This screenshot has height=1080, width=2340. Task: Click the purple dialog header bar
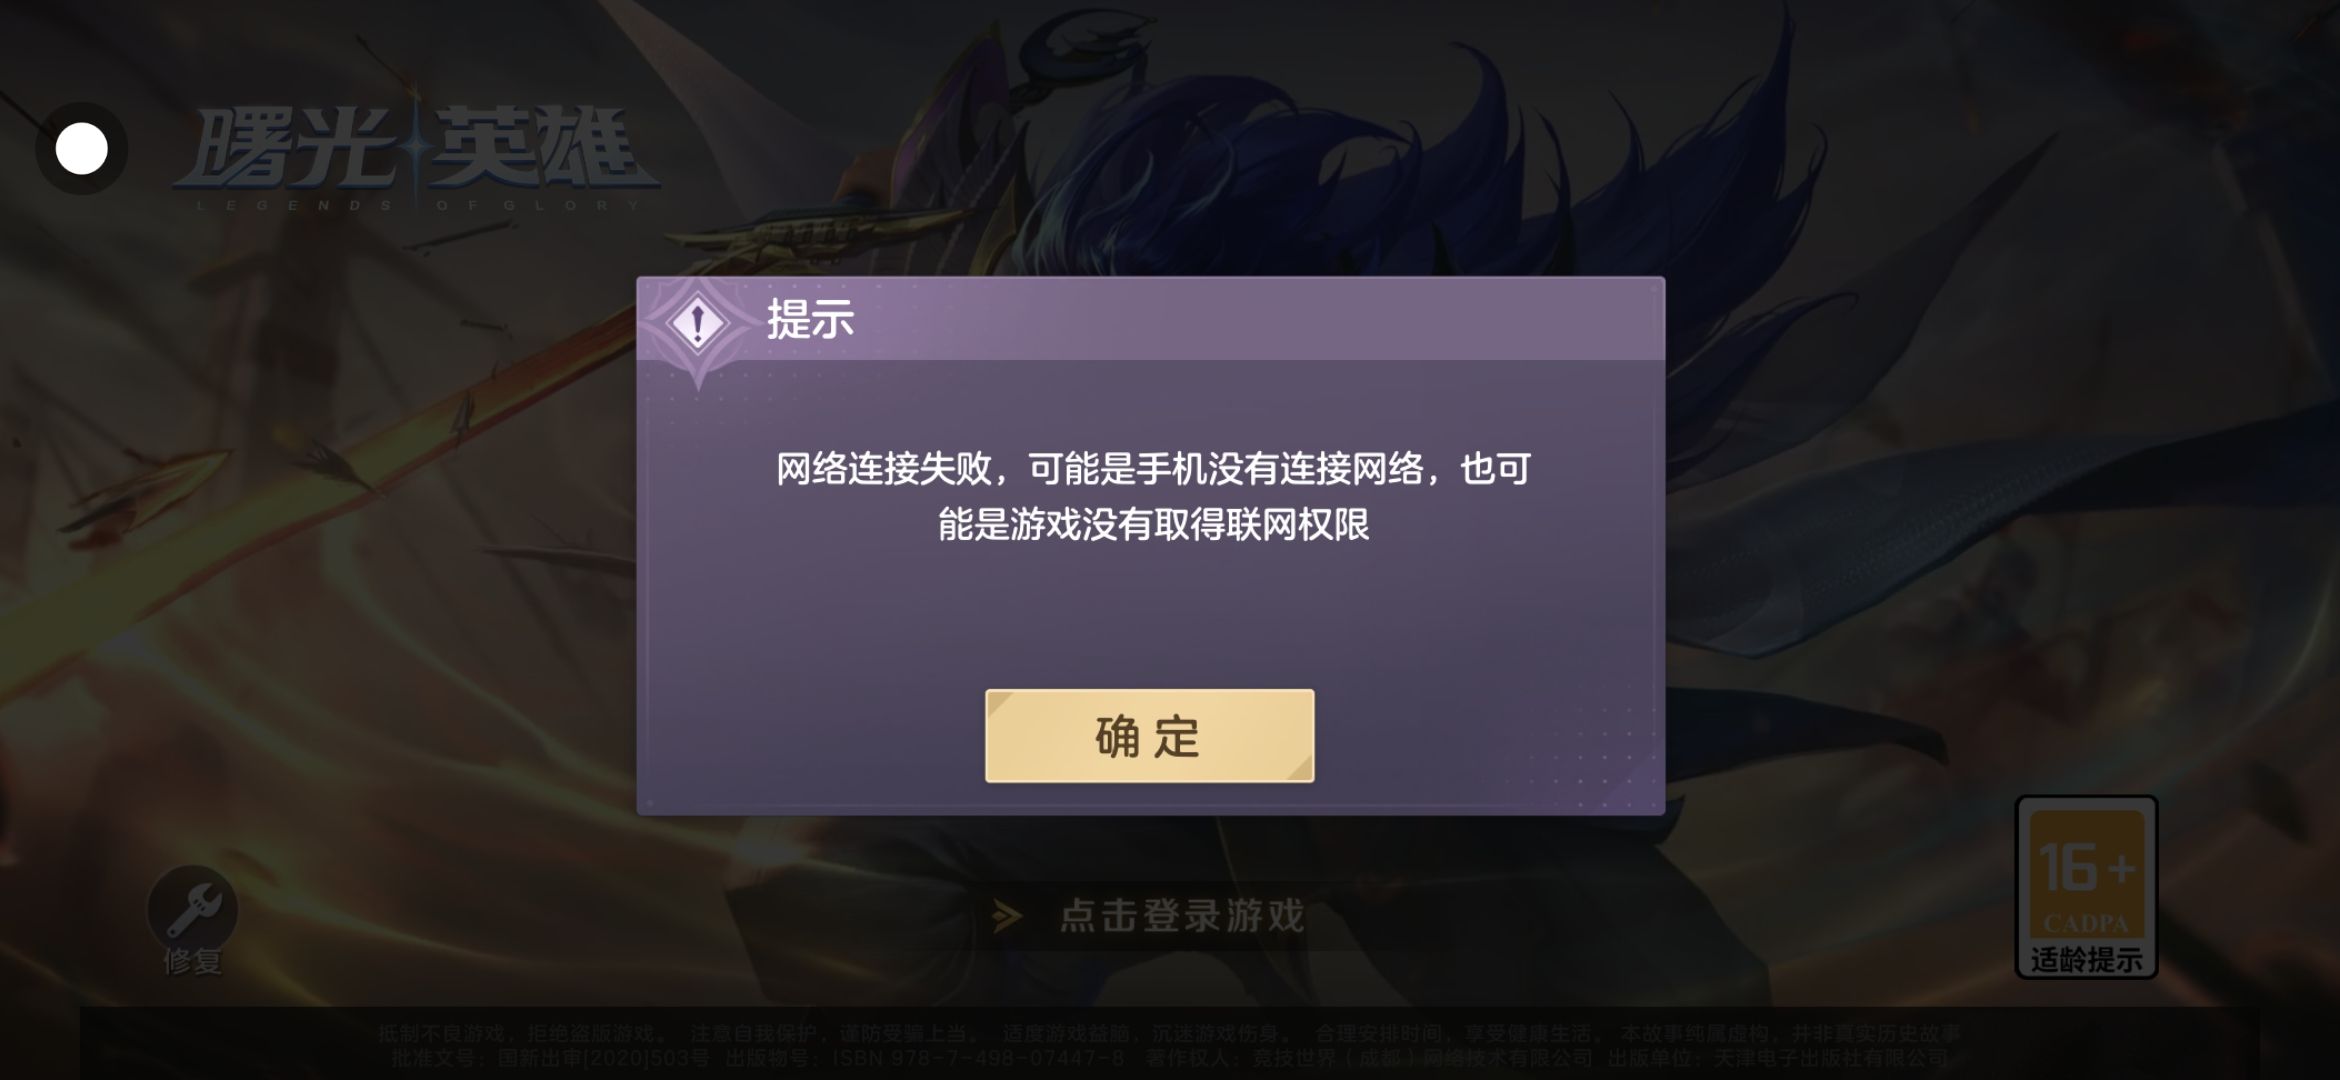pyautogui.click(x=1150, y=320)
